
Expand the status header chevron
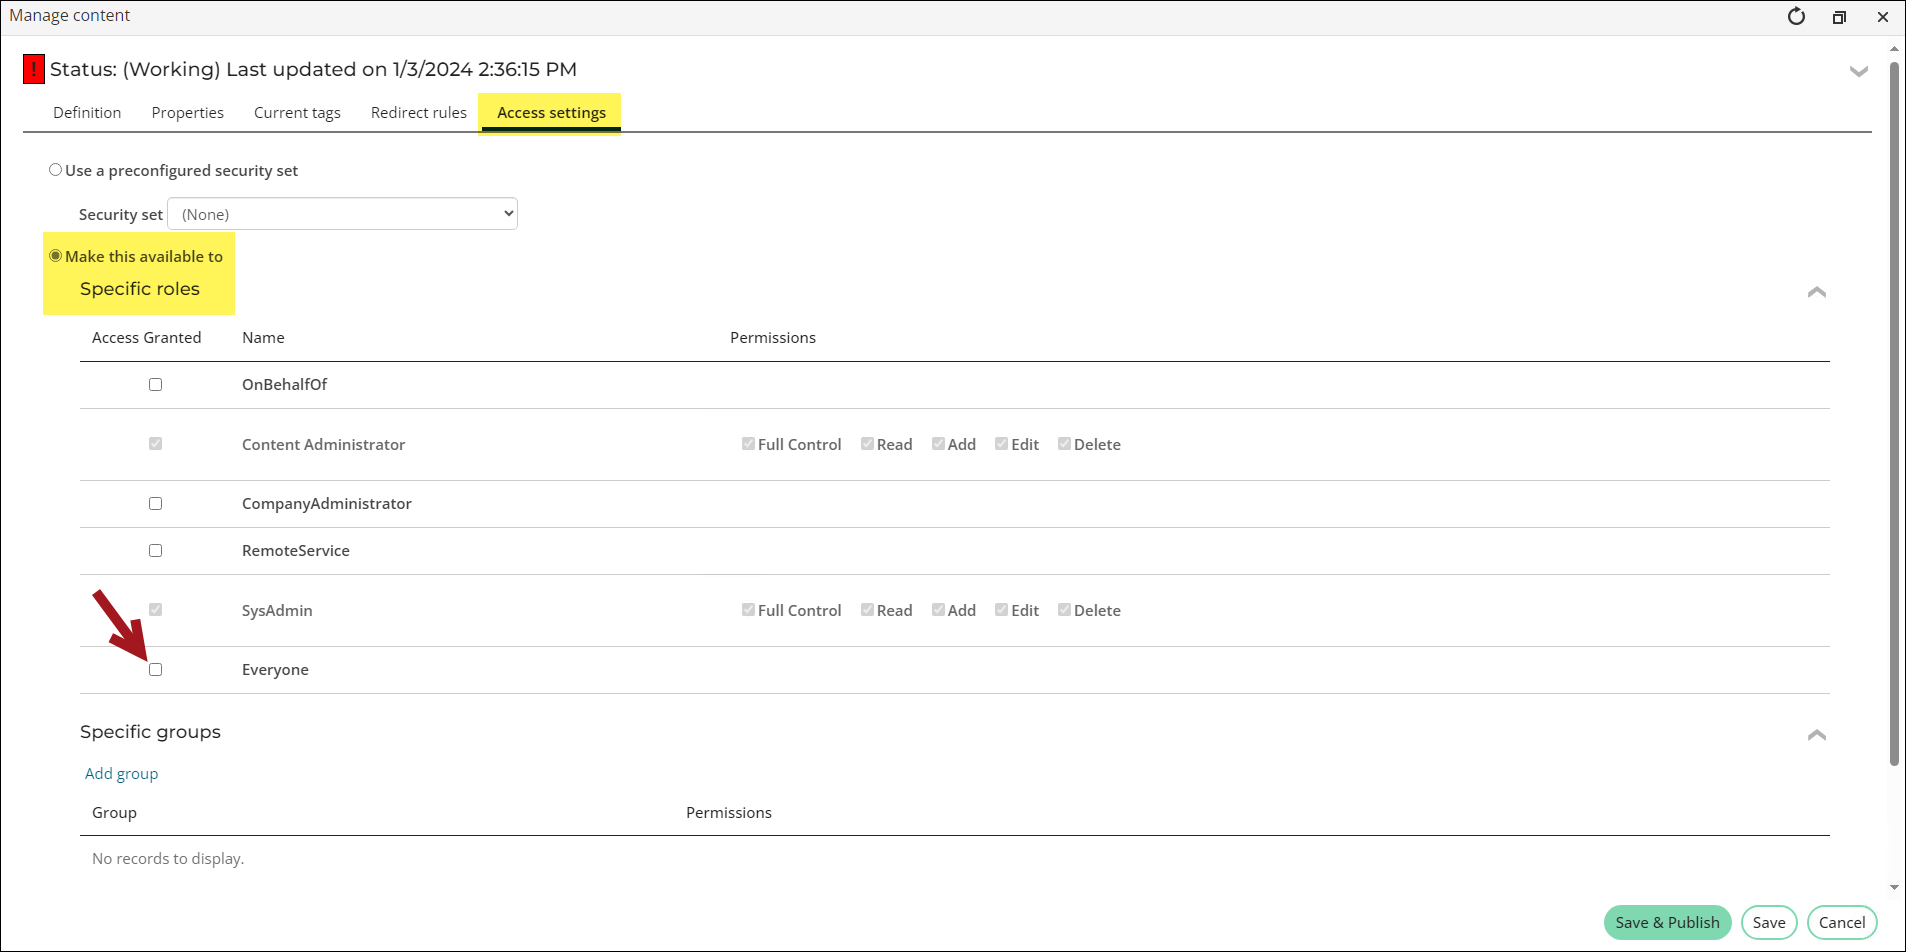(1859, 71)
